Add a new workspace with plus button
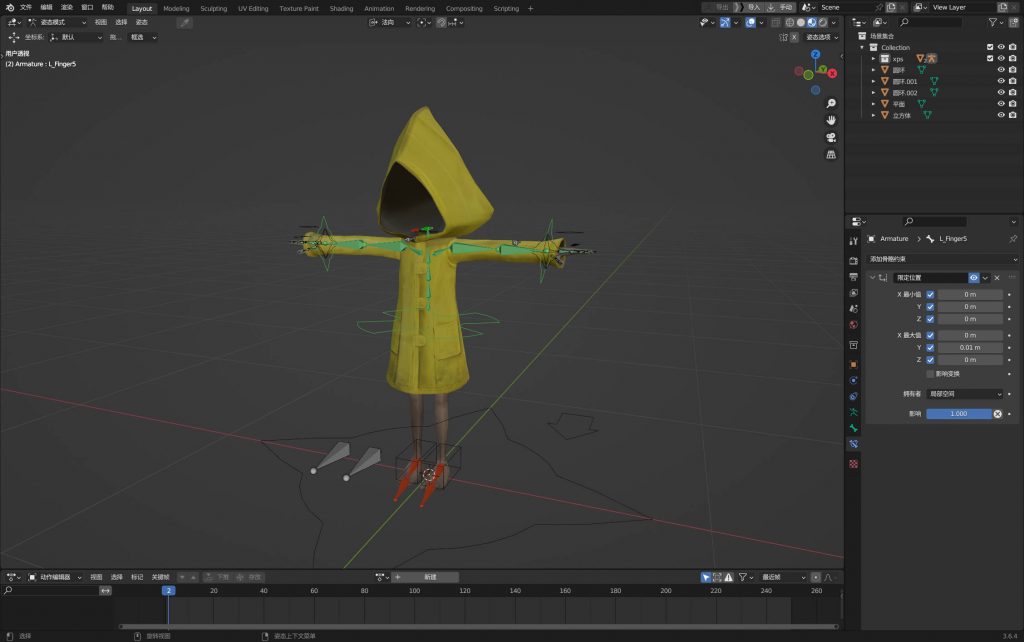Image resolution: width=1024 pixels, height=642 pixels. point(530,8)
